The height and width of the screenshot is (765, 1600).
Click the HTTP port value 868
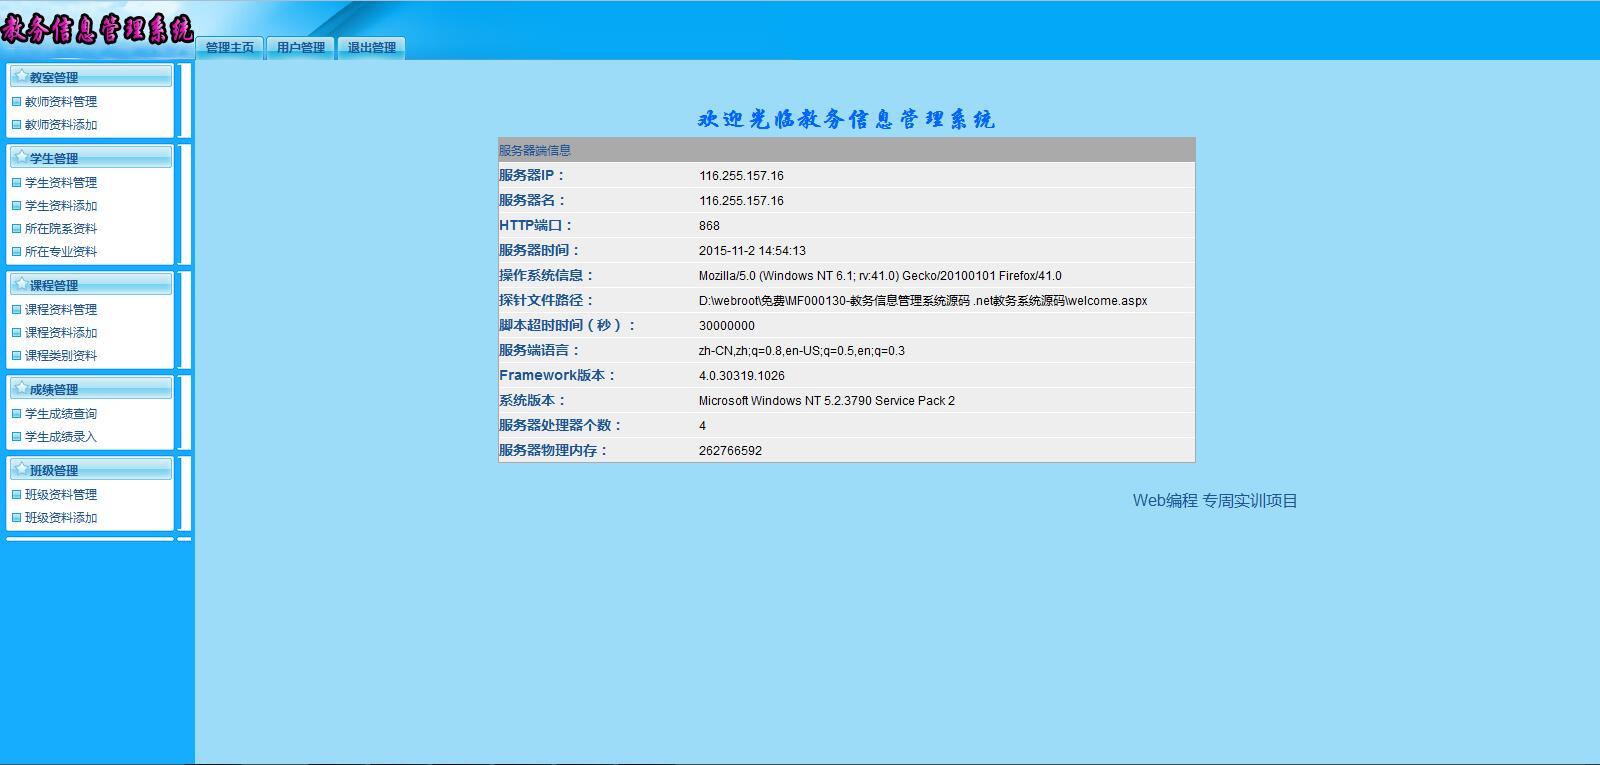click(709, 226)
